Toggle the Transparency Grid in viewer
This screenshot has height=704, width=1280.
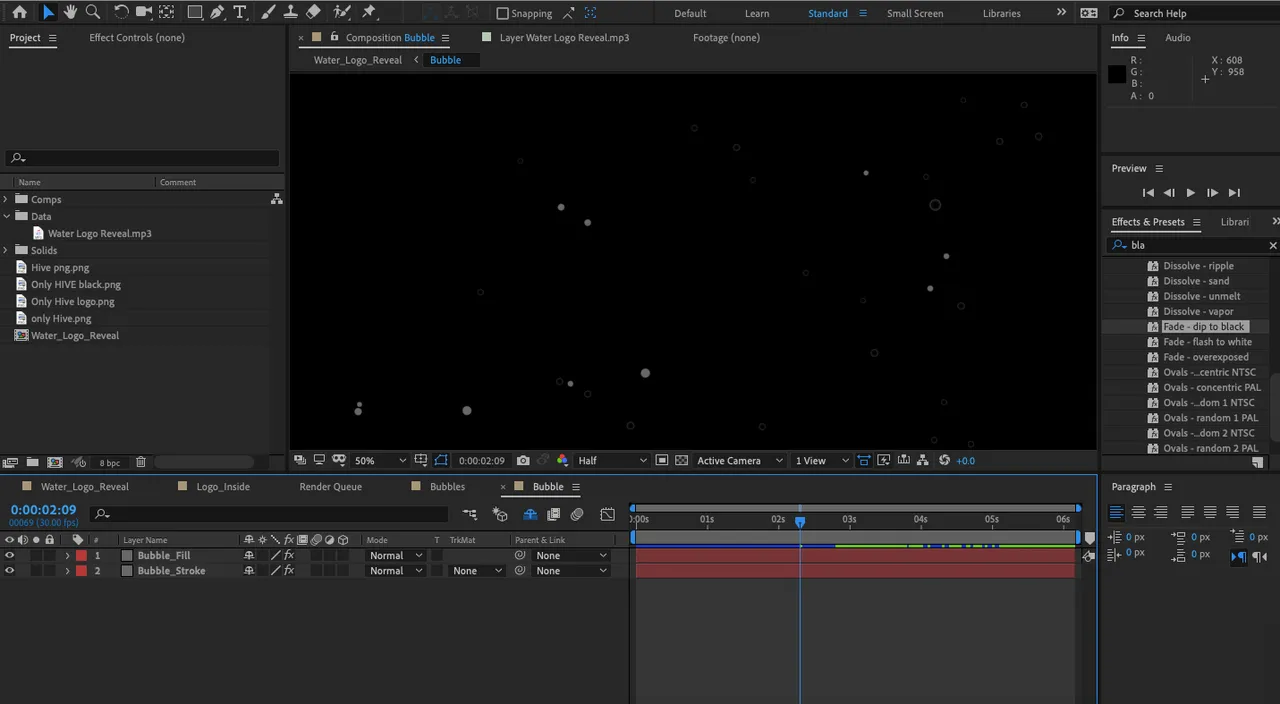682,460
